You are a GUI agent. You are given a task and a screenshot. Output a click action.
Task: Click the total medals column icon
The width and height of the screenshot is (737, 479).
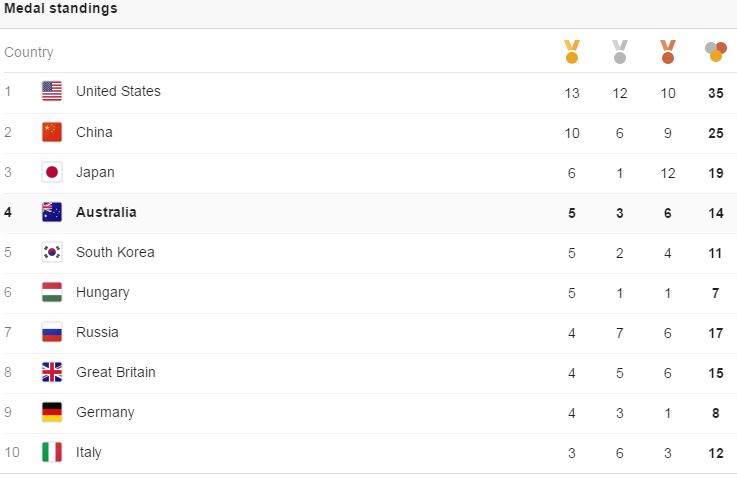pyautogui.click(x=715, y=51)
